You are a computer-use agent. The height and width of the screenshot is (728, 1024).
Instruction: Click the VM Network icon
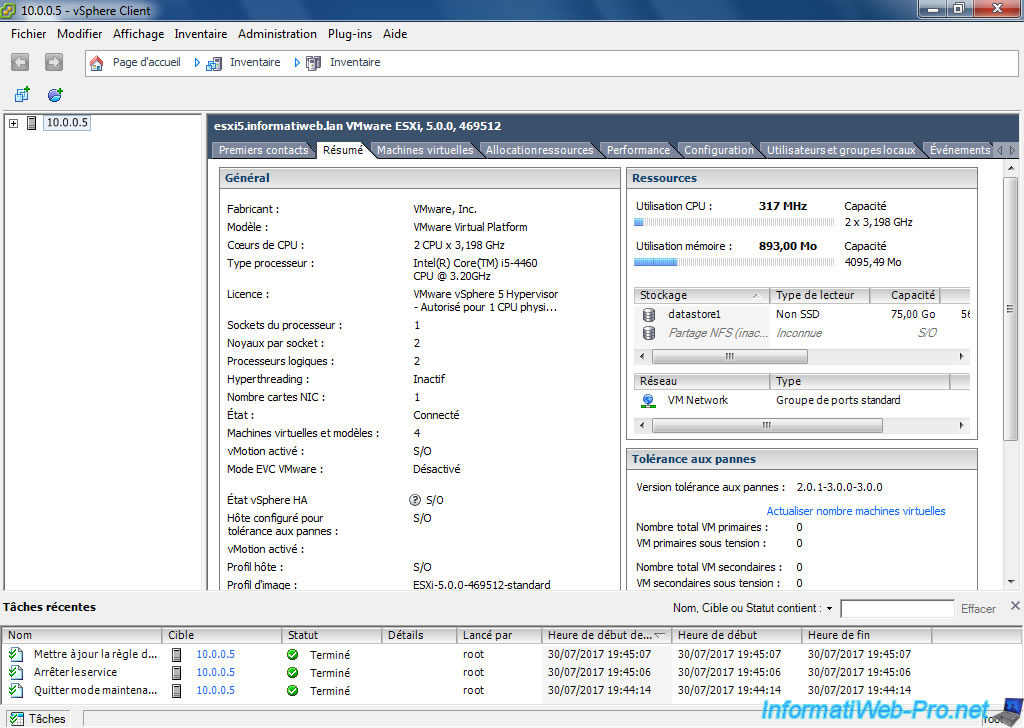pos(648,400)
